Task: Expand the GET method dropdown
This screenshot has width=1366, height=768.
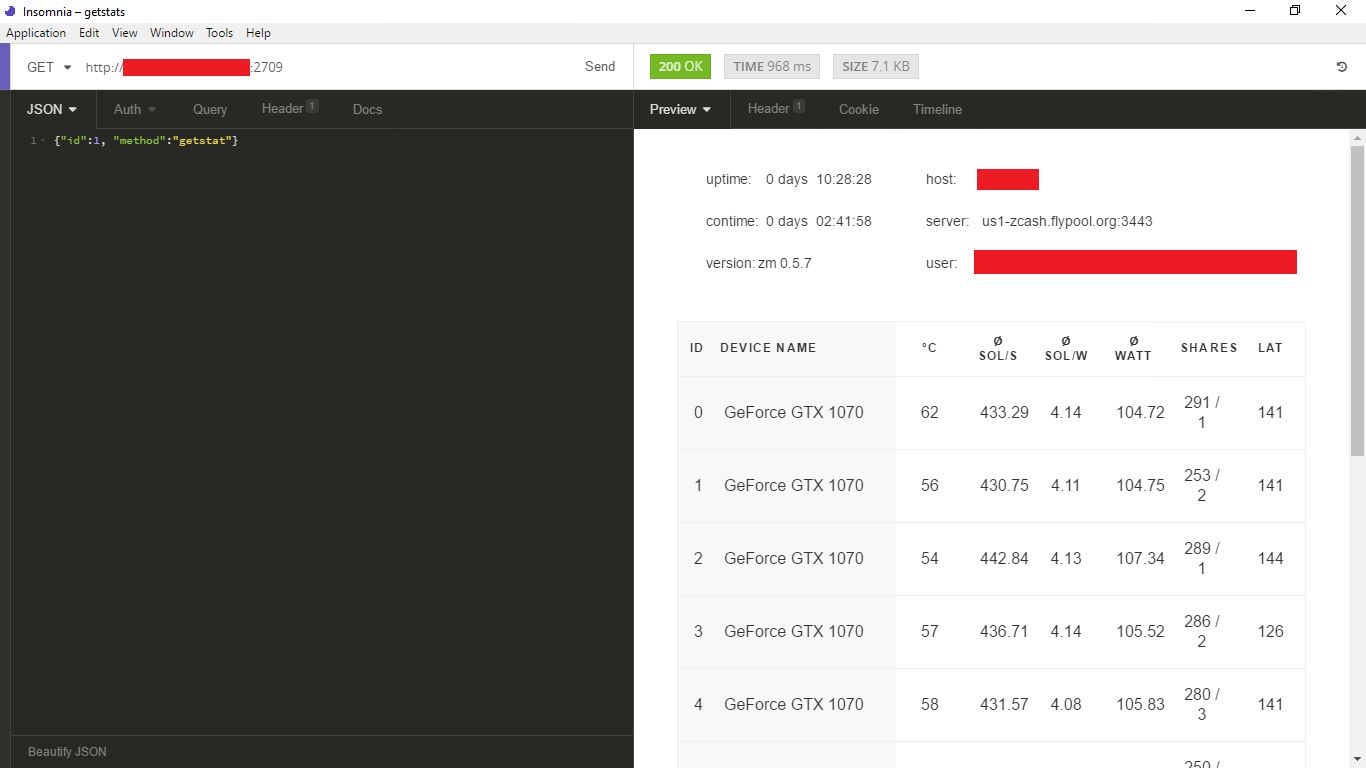Action: point(49,67)
